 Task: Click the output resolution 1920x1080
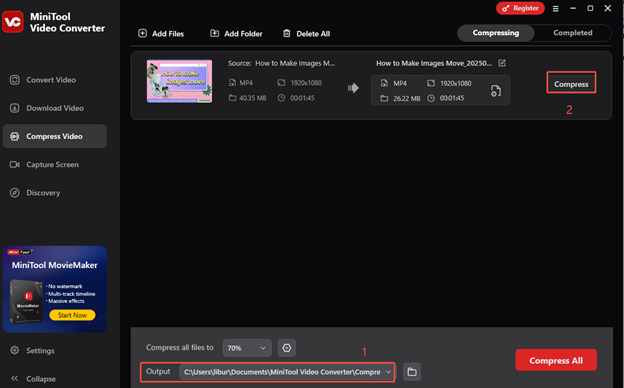pos(456,83)
